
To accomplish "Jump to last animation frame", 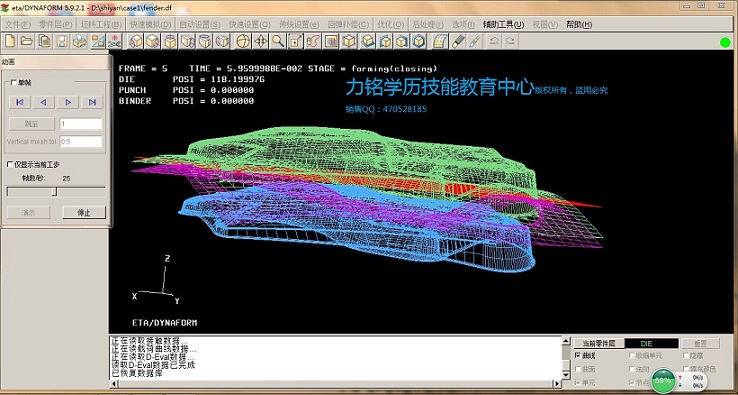I will point(92,102).
